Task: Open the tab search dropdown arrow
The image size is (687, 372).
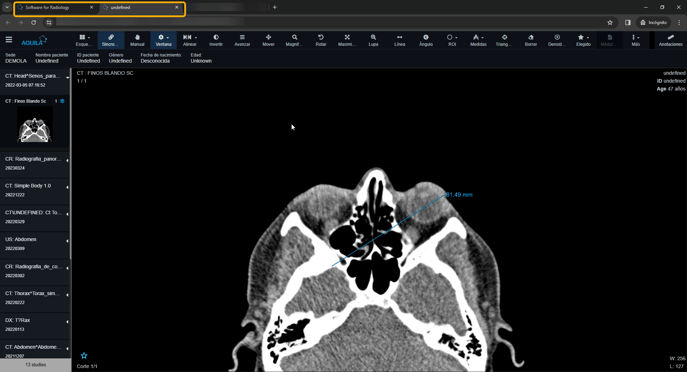Action: 7,7
